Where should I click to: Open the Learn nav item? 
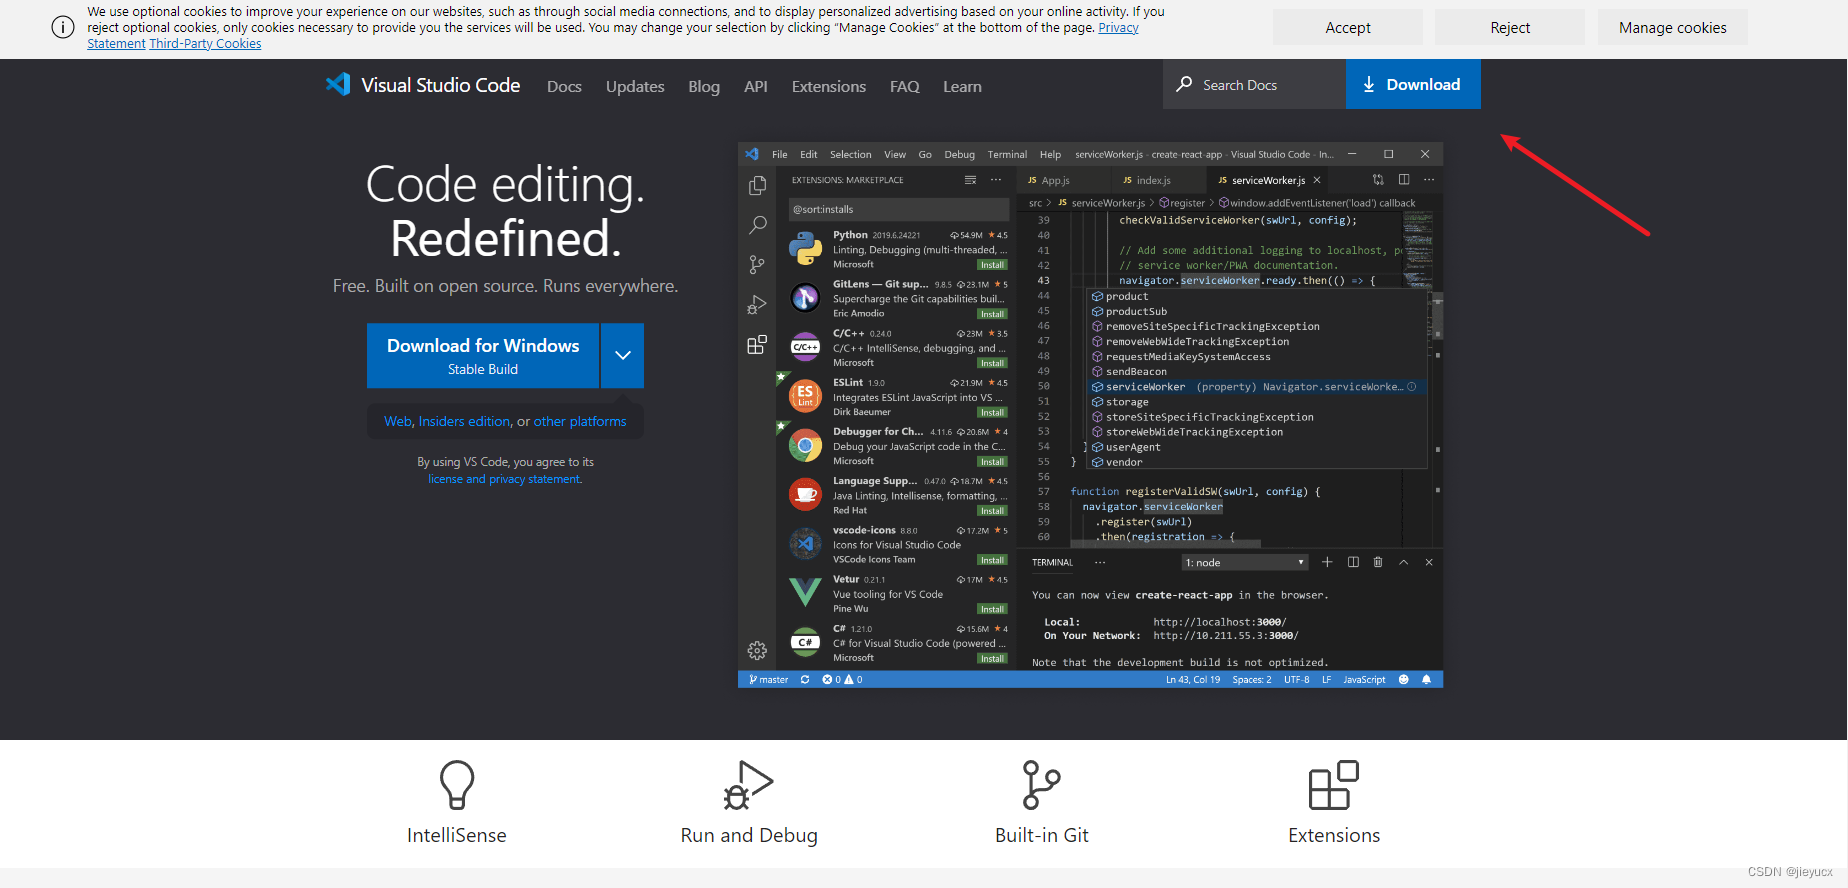pos(962,87)
